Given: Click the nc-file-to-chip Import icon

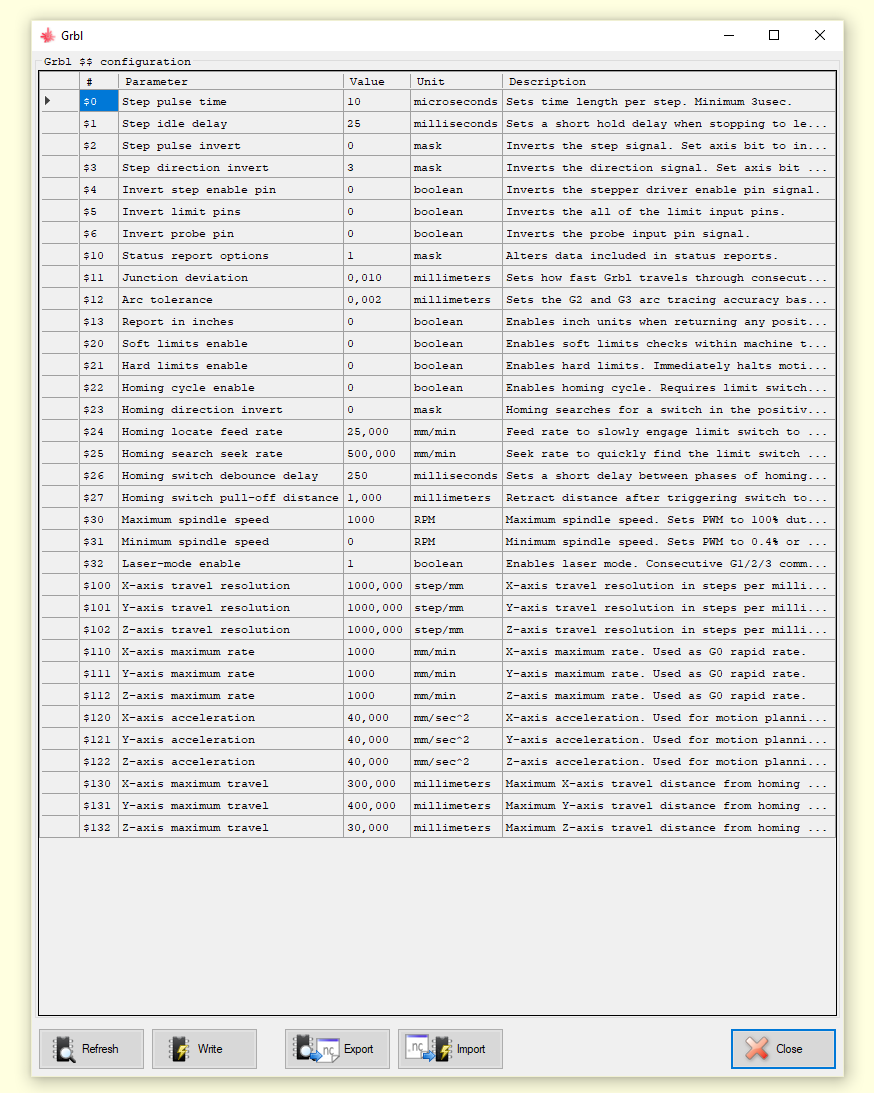Looking at the screenshot, I should pos(428,1049).
